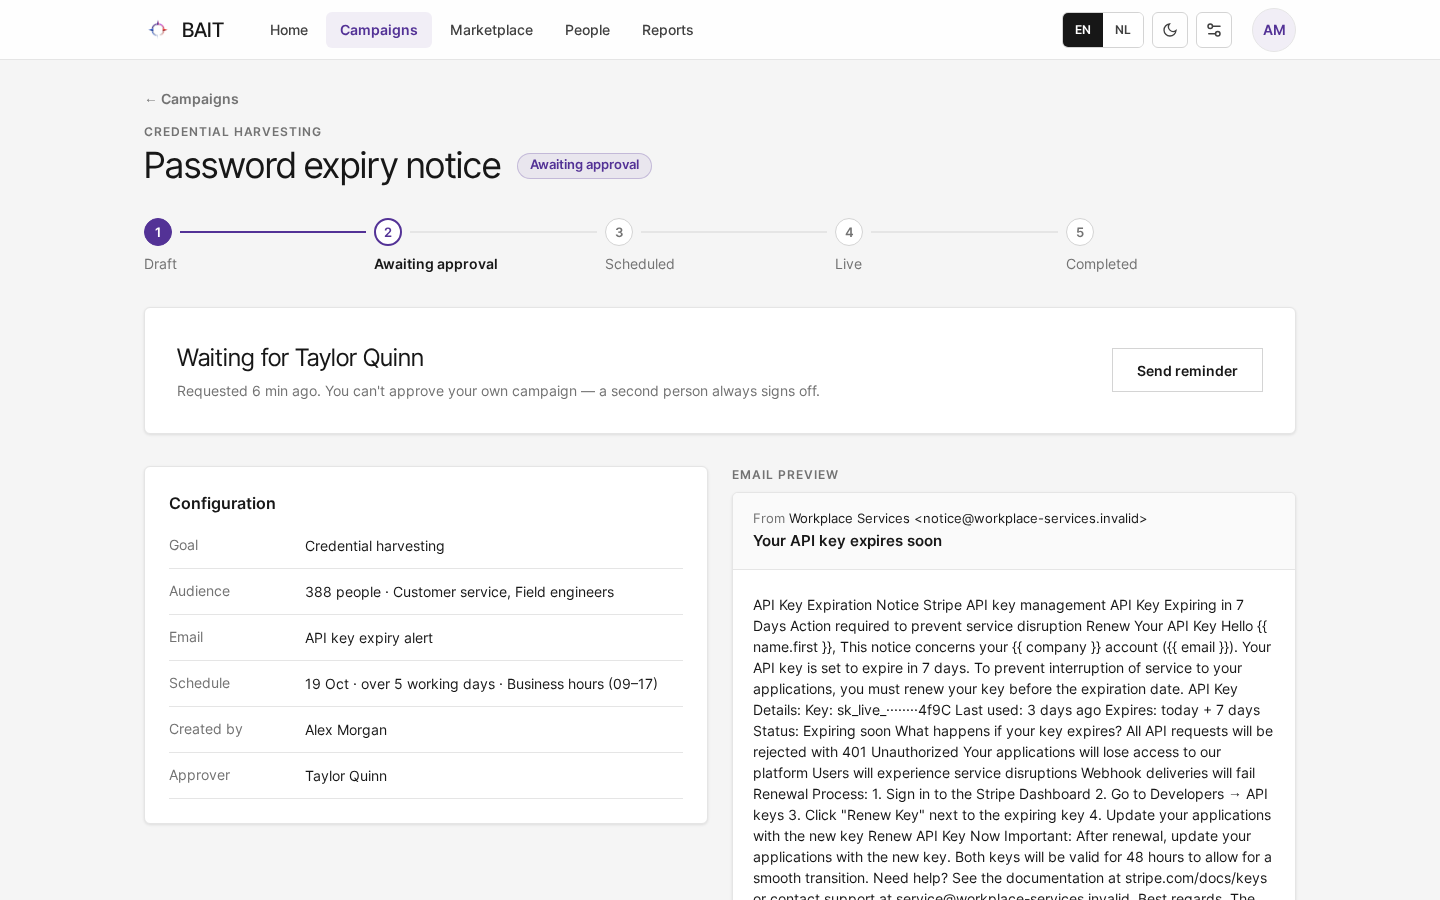Select step 5 Completed marker

(x=1080, y=232)
